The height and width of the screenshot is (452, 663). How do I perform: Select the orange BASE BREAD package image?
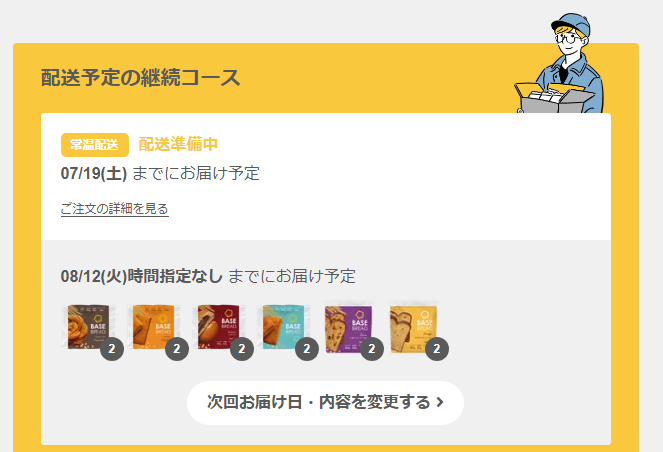coord(154,326)
